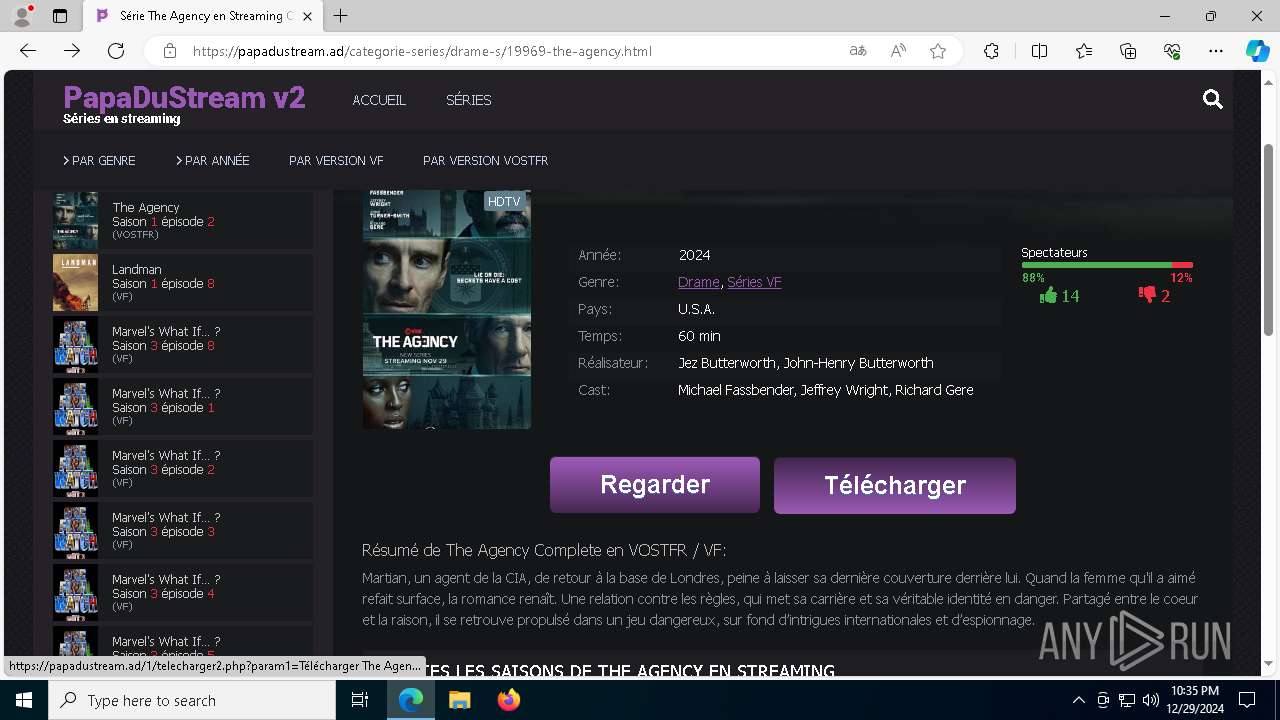Open Marvel's What If Saison 3 épisode 3
The height and width of the screenshot is (720, 1280).
183,531
